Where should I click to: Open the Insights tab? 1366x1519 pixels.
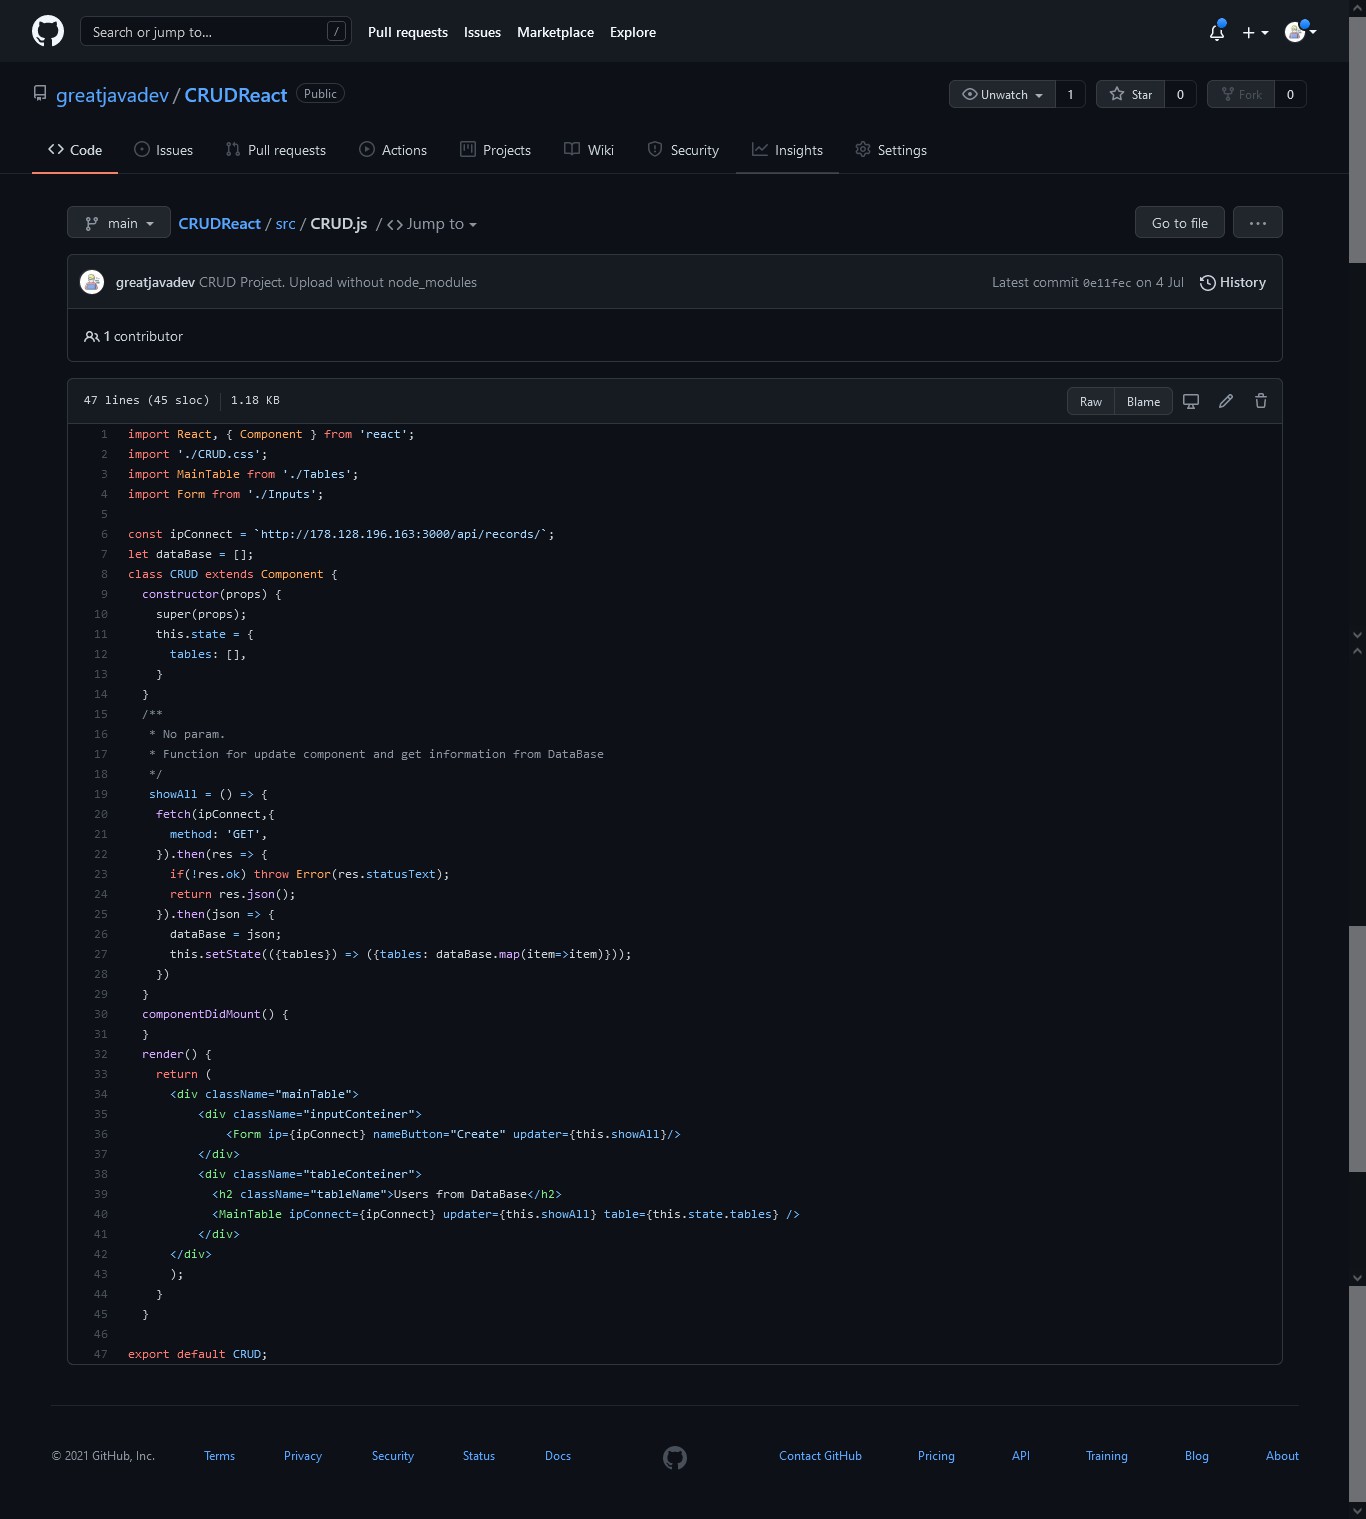point(787,150)
